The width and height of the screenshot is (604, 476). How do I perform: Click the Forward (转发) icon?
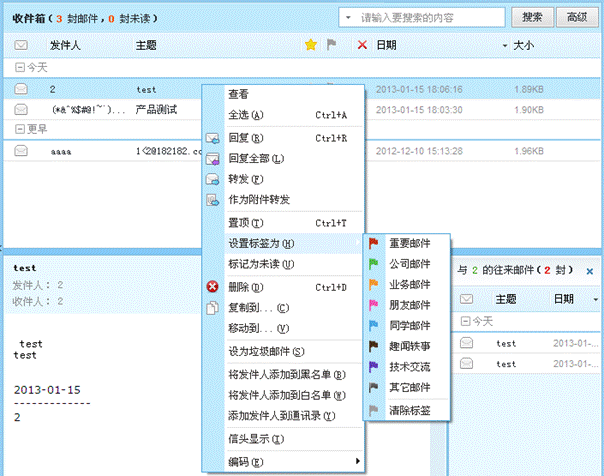212,179
